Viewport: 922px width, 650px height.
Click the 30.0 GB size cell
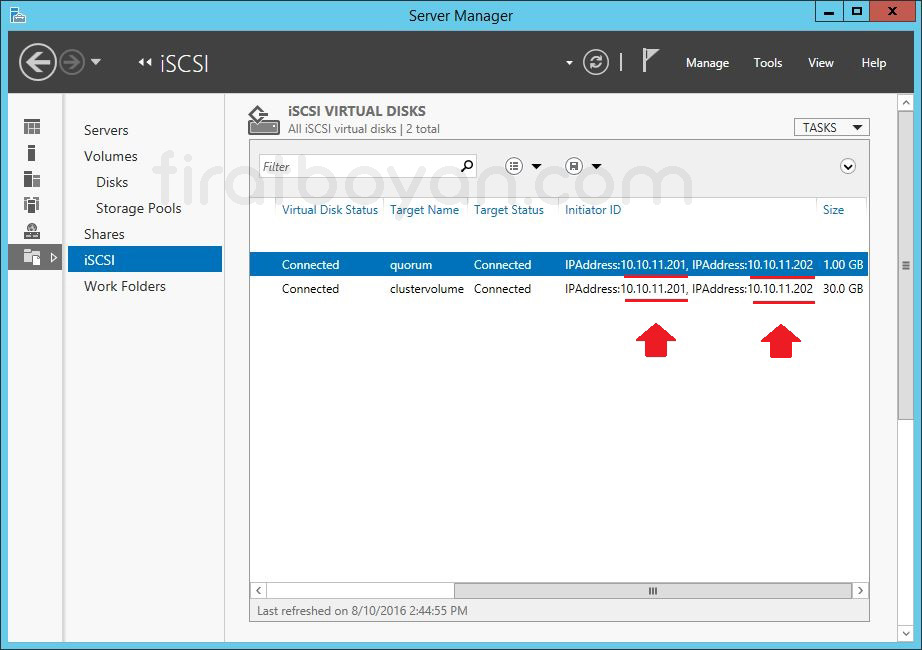tap(843, 289)
